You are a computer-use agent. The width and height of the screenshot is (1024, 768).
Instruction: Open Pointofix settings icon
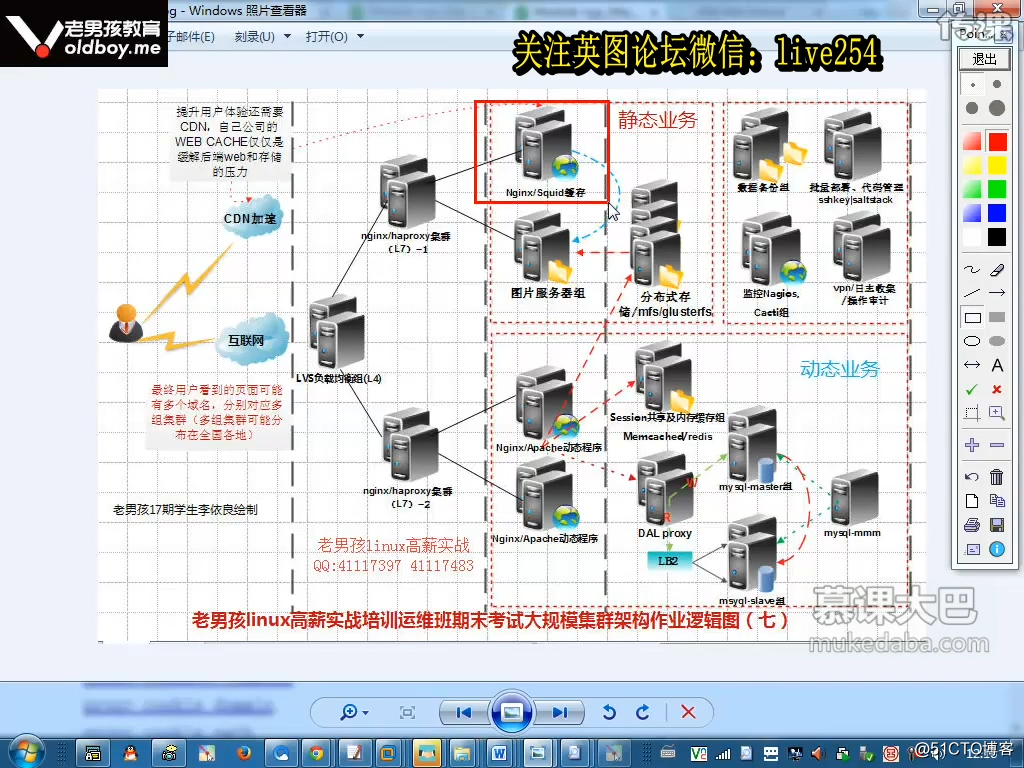(x=972, y=549)
